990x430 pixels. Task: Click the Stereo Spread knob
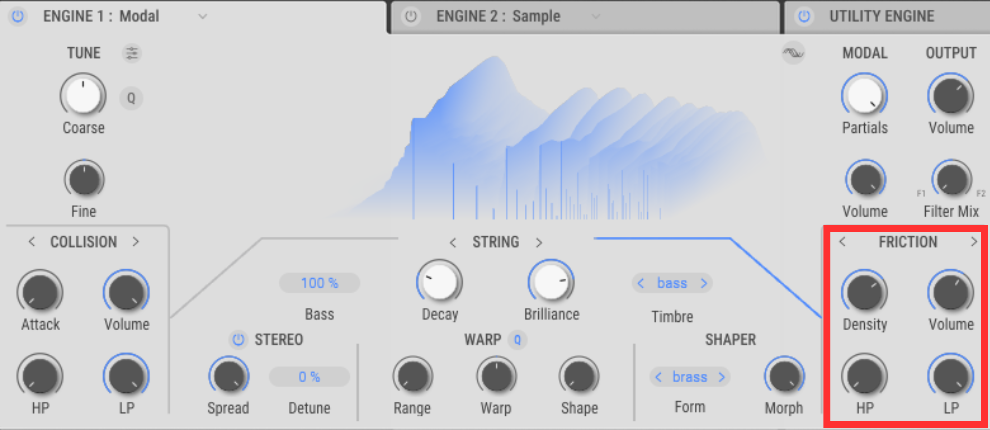(229, 376)
